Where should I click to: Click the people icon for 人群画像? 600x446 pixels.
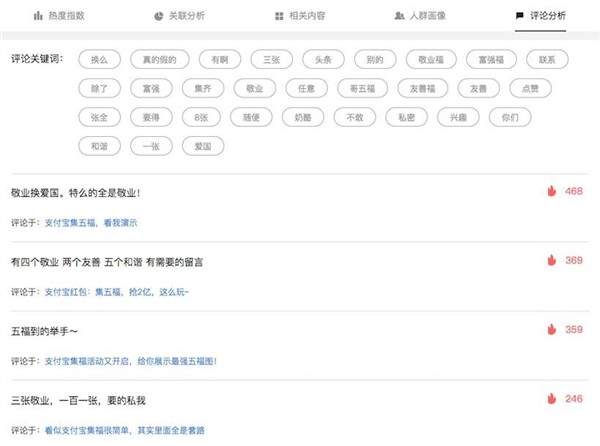tap(400, 17)
